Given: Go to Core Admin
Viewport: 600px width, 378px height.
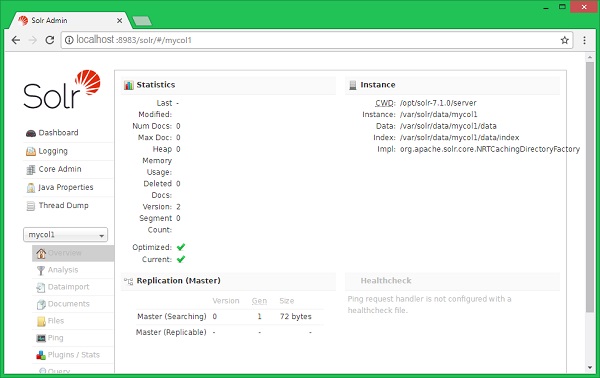Looking at the screenshot, I should click(60, 169).
